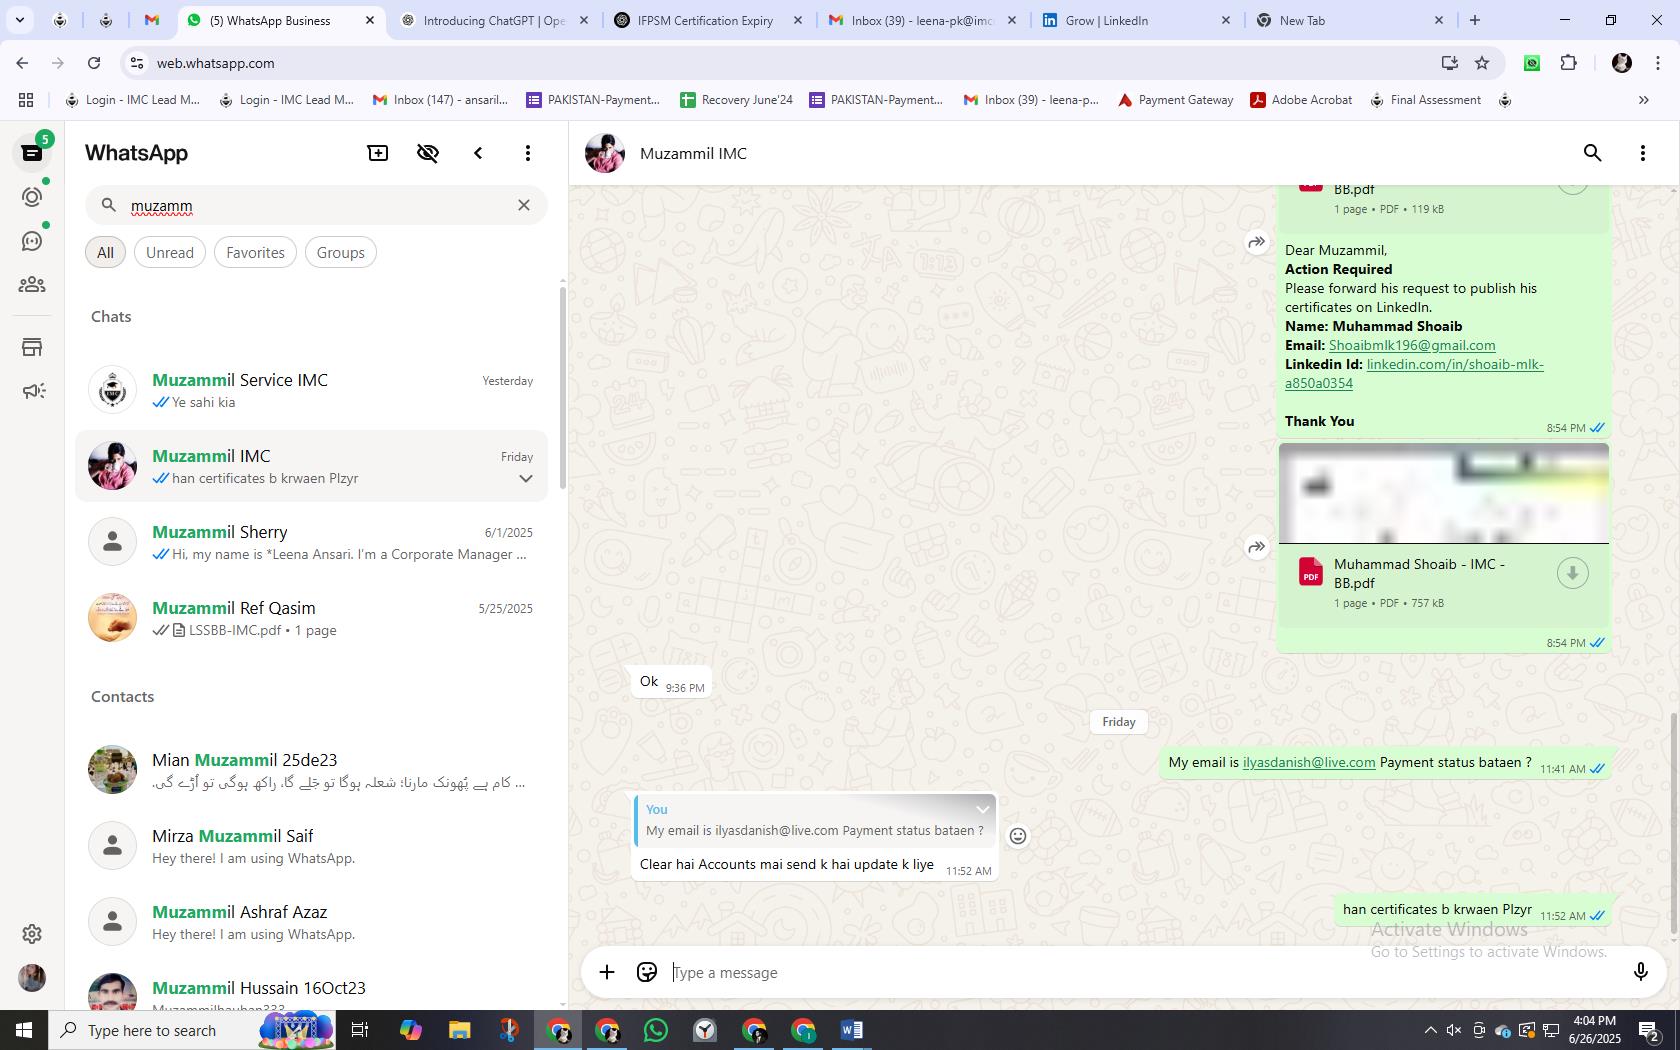Click the New chat icon
Viewport: 1680px width, 1050px height.
378,153
